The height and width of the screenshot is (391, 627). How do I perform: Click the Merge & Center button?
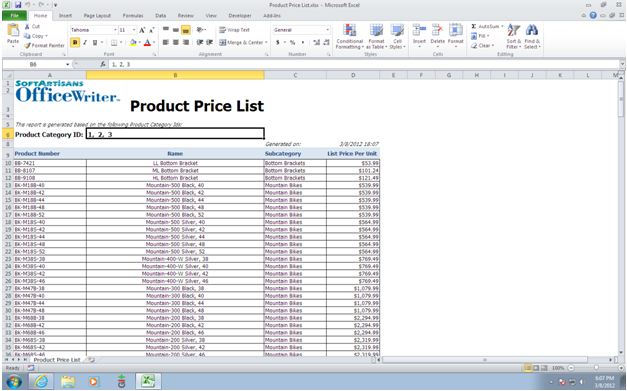(x=241, y=42)
